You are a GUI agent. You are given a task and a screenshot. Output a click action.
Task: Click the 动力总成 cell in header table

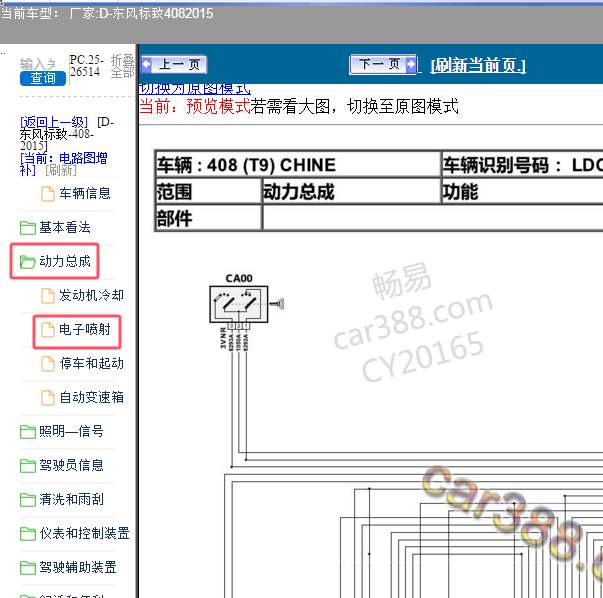351,191
